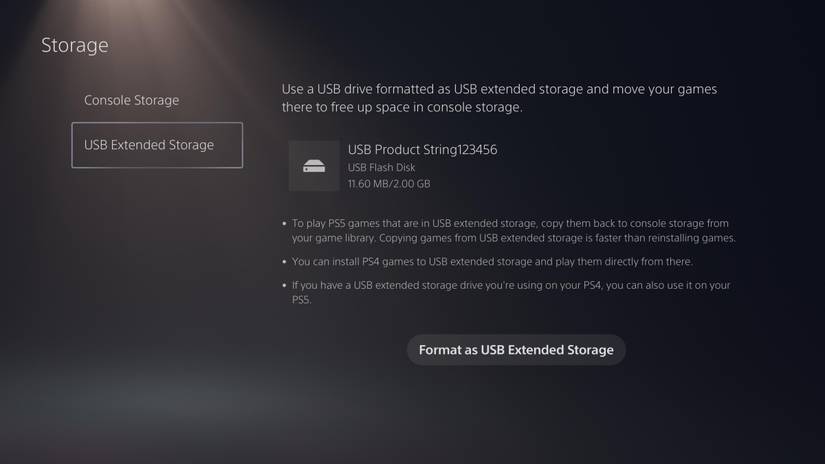Click the line "your game library. Copying games"
Screen dimensions: 825x464
tap(513, 238)
